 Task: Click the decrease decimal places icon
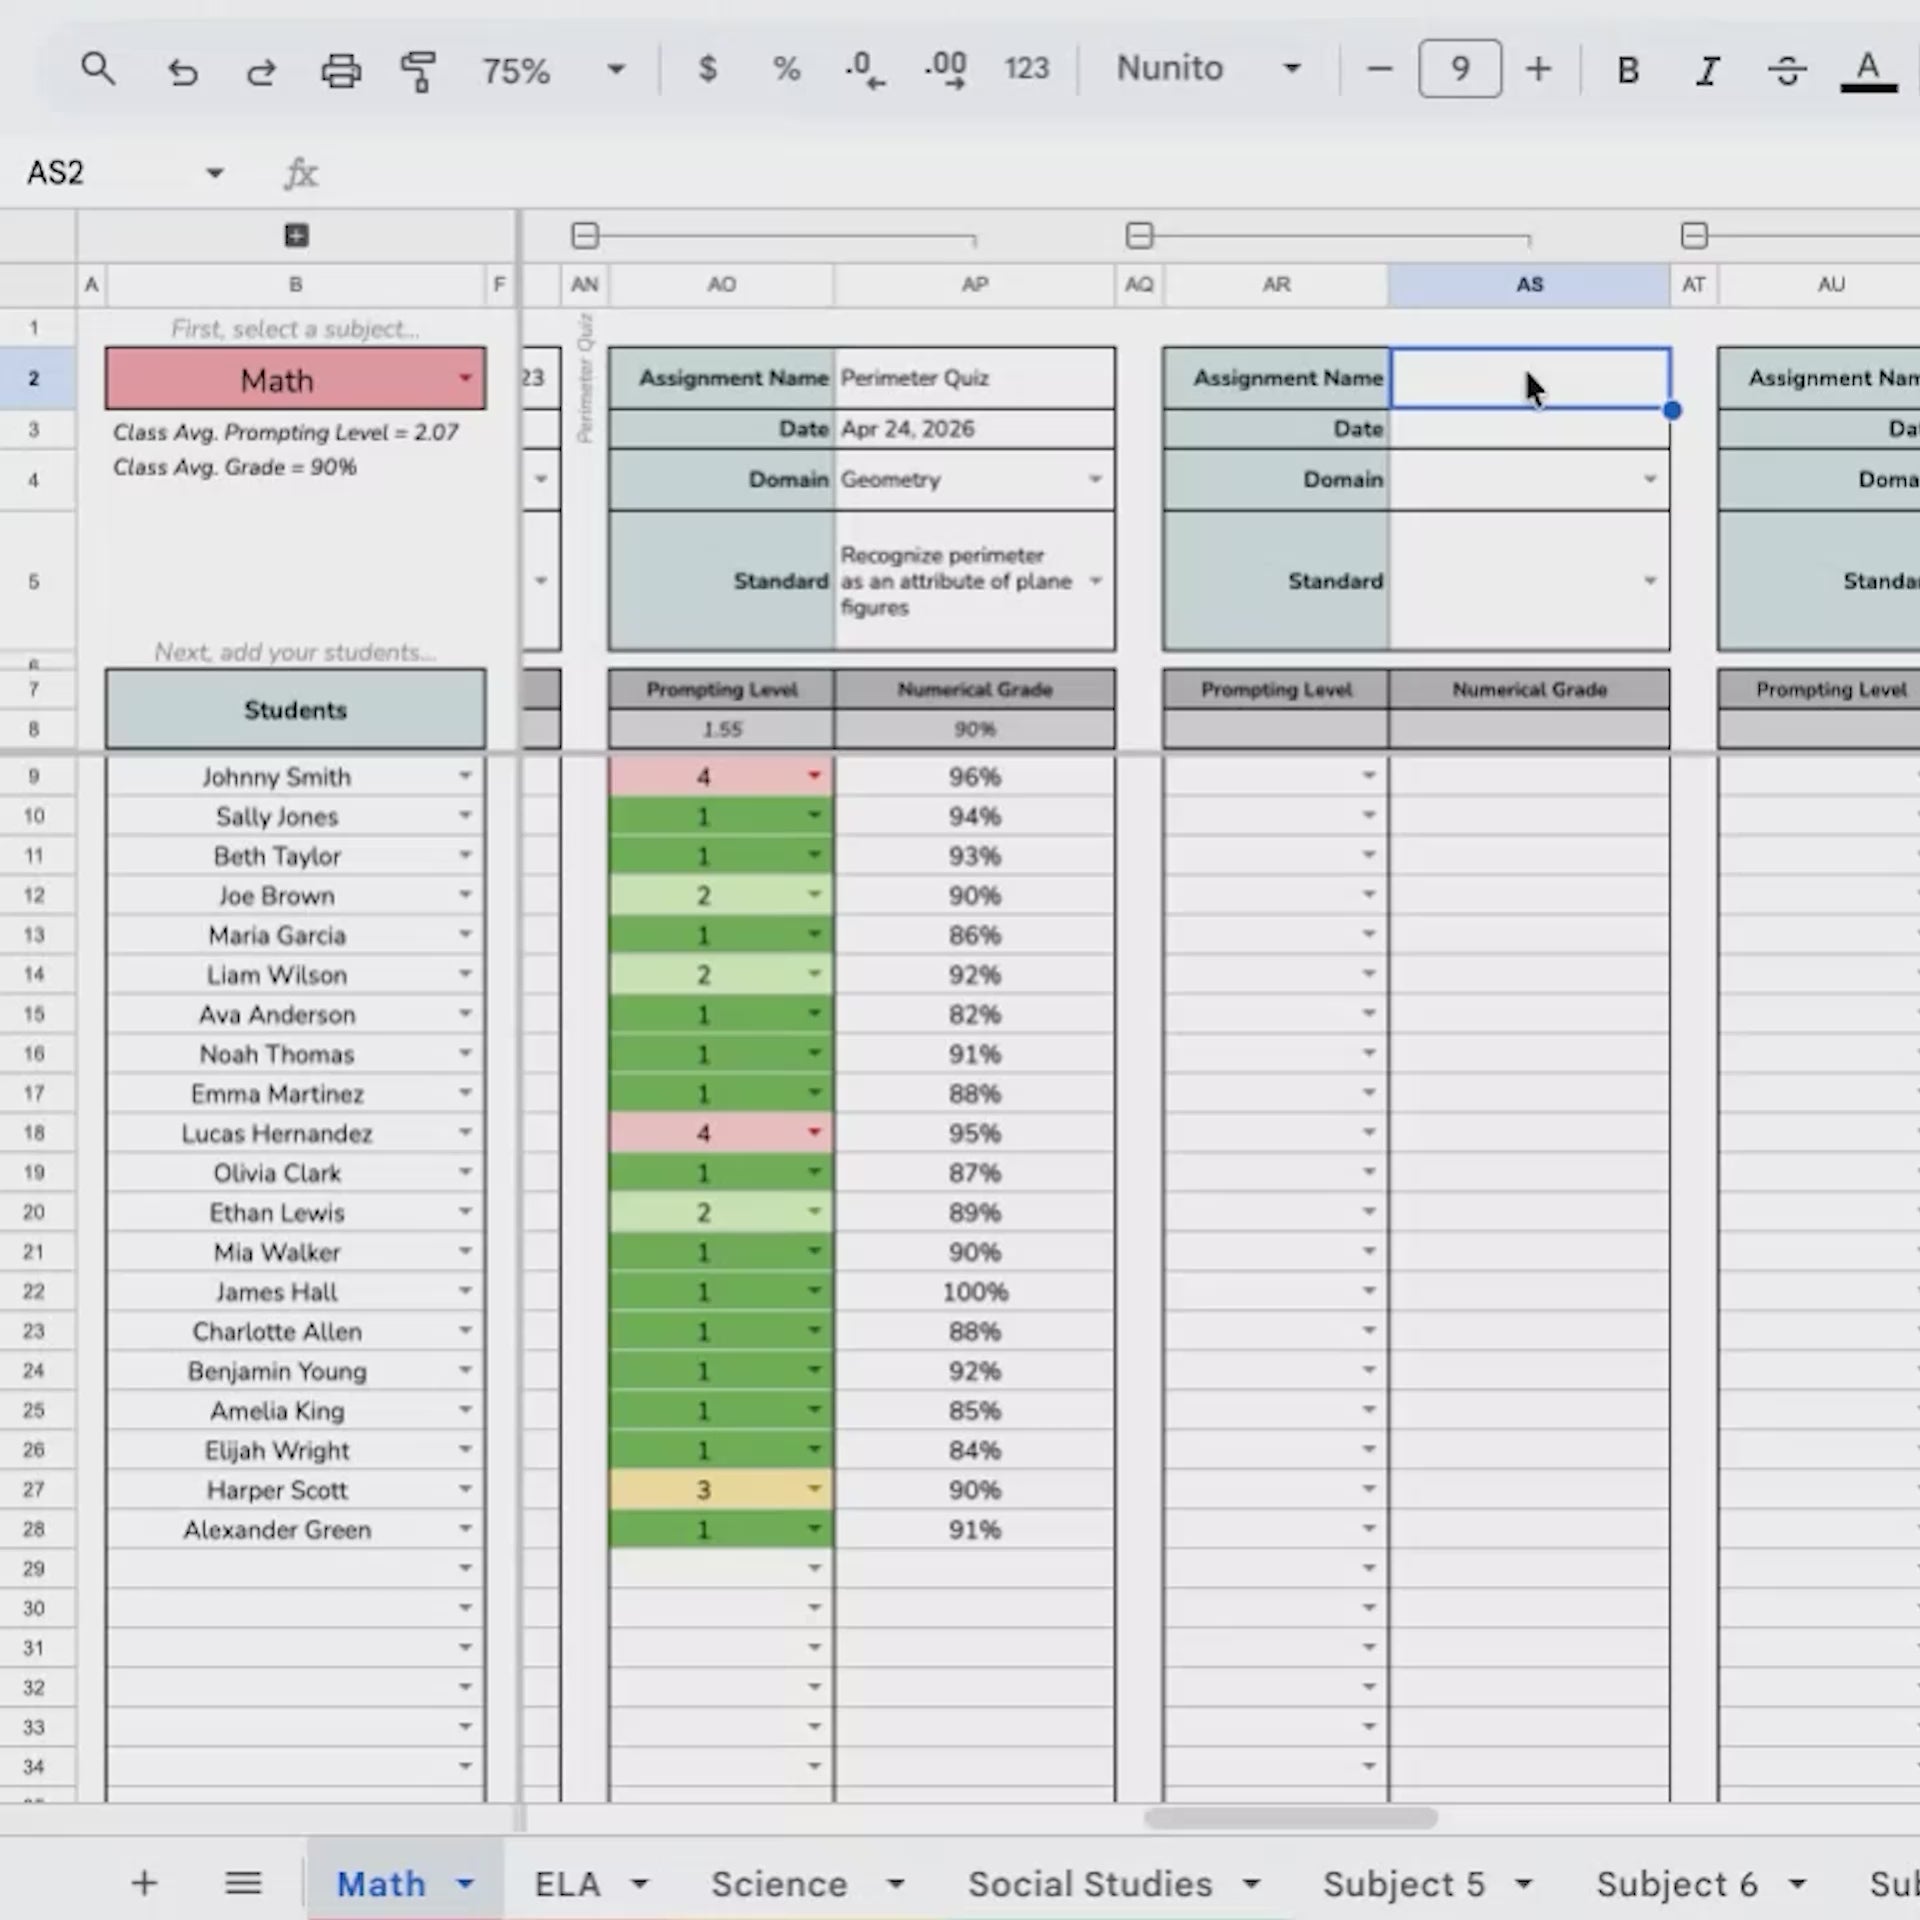[x=864, y=69]
